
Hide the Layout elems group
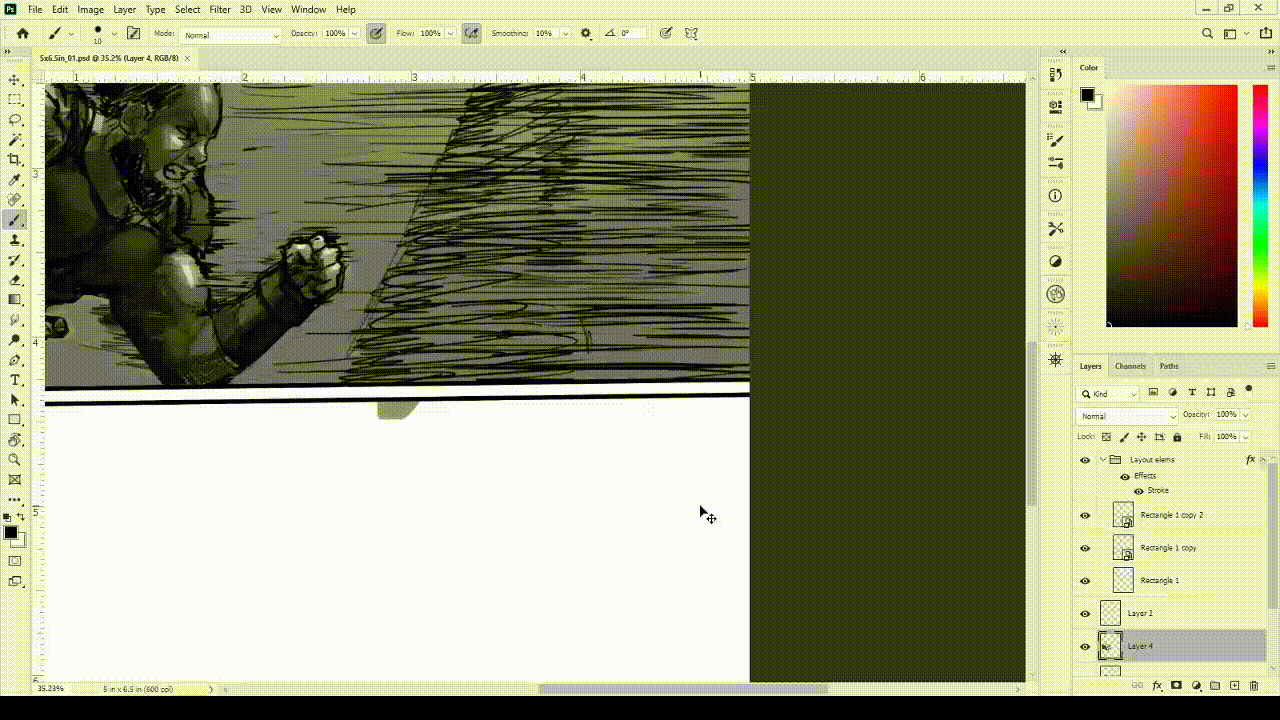coord(1085,460)
